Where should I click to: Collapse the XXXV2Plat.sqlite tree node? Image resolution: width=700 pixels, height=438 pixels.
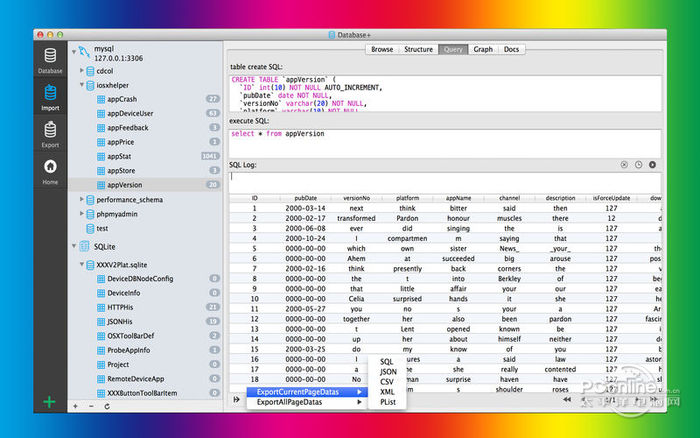(x=81, y=264)
